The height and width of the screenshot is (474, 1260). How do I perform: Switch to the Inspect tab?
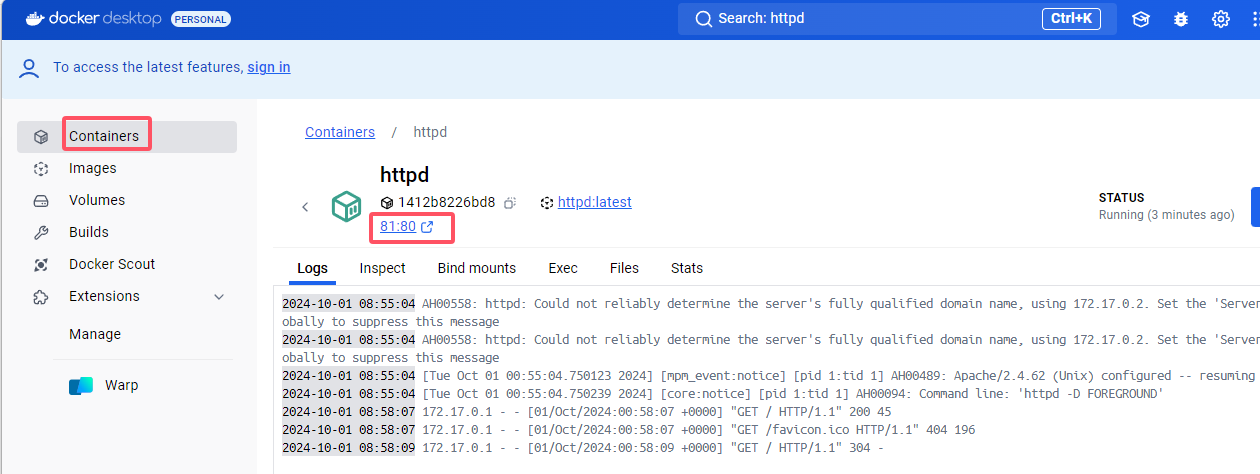click(x=383, y=268)
